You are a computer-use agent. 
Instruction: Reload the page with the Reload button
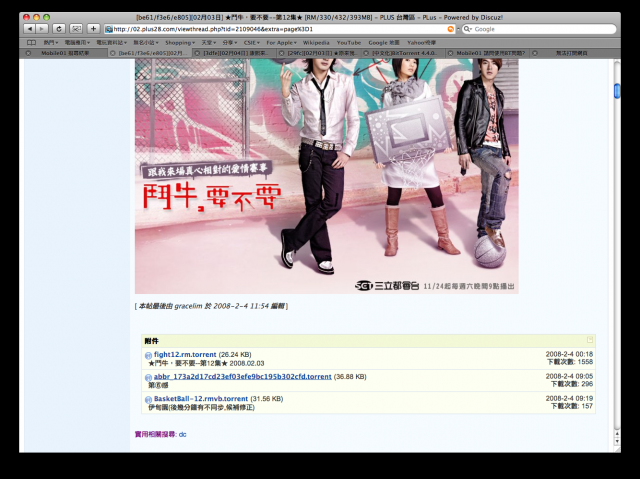pos(59,29)
